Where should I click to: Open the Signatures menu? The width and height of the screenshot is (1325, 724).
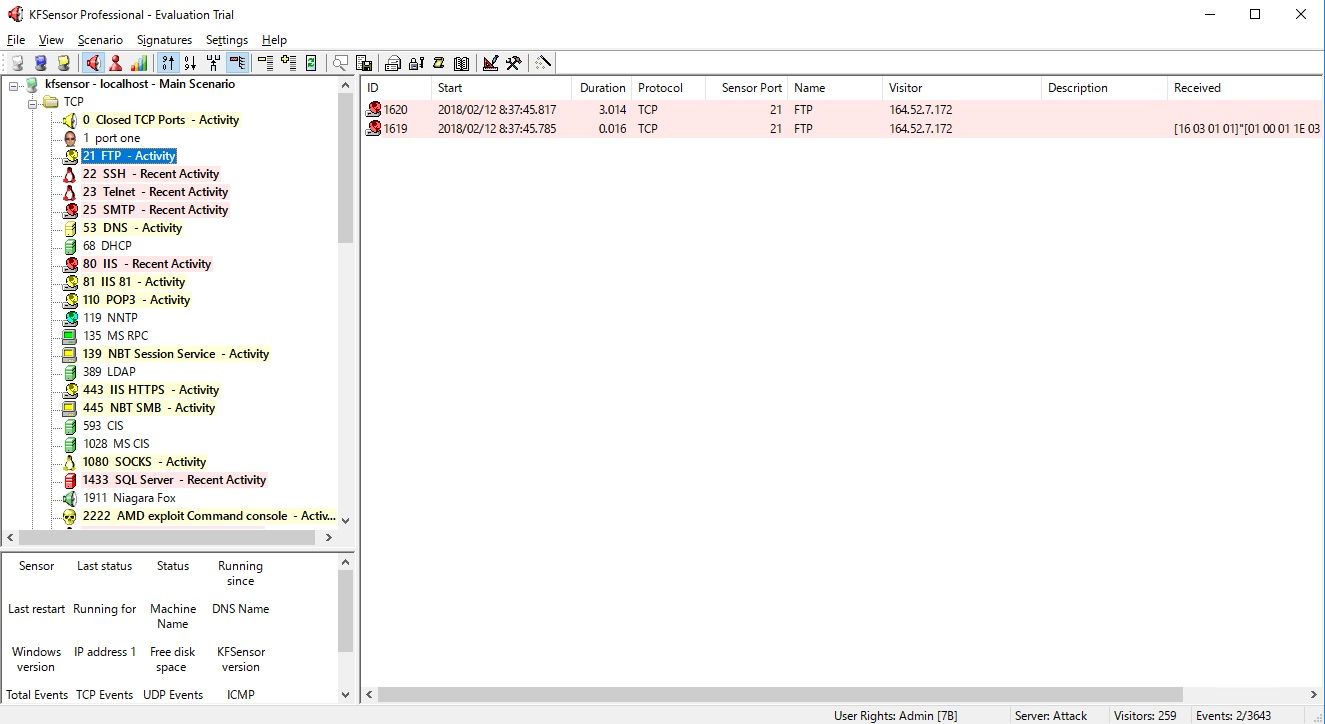[164, 40]
